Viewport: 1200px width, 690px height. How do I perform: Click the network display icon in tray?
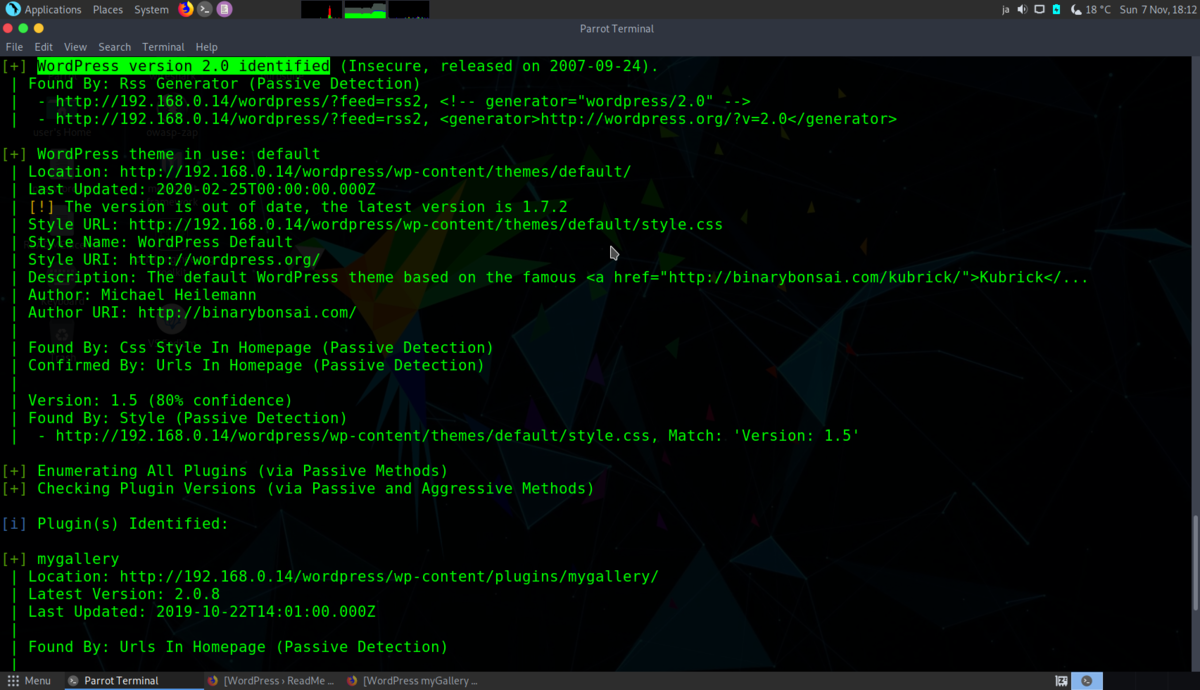coord(1039,10)
